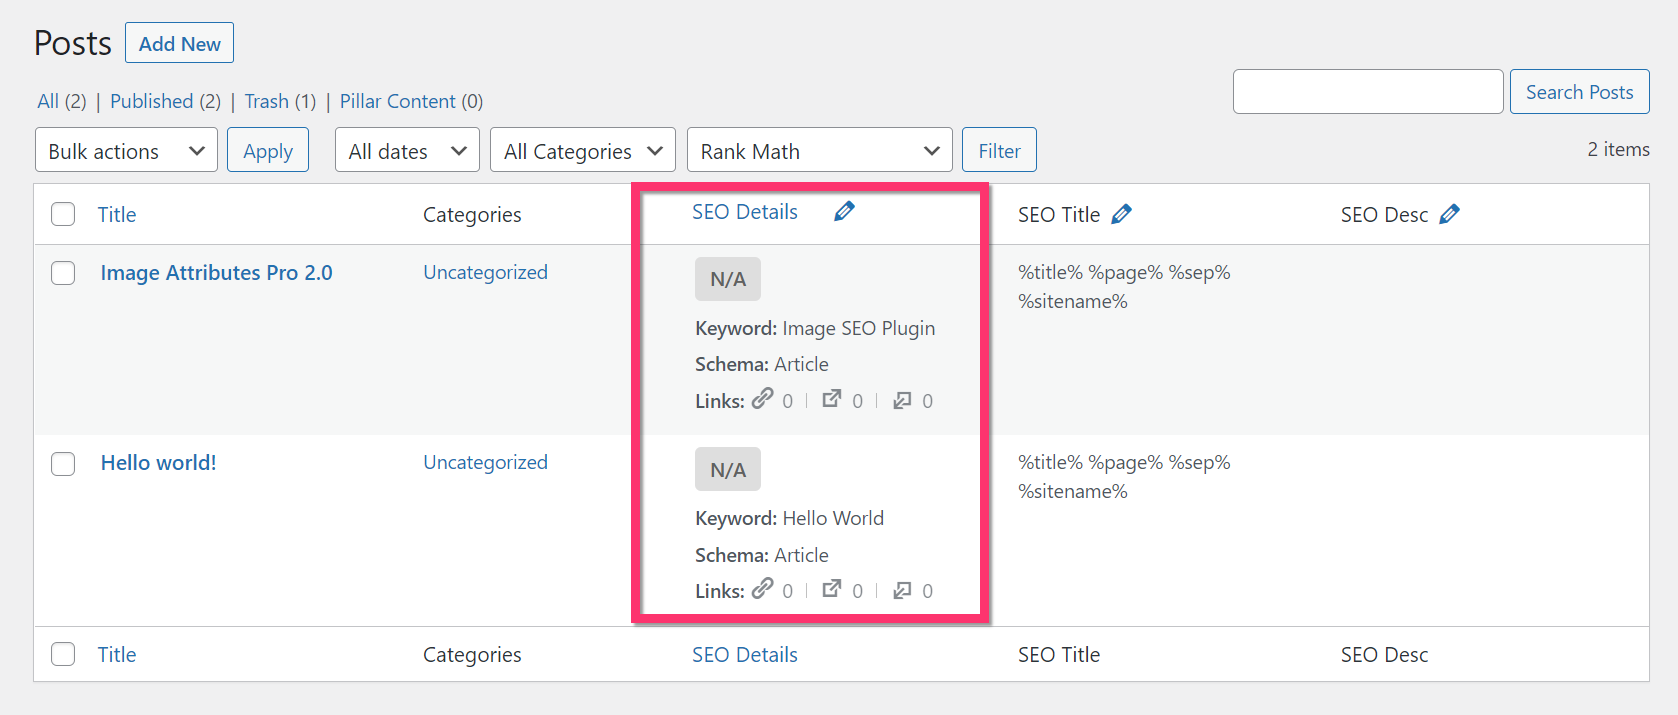
Task: Click incoming links icon for Image Attributes Pro
Action: (x=902, y=400)
